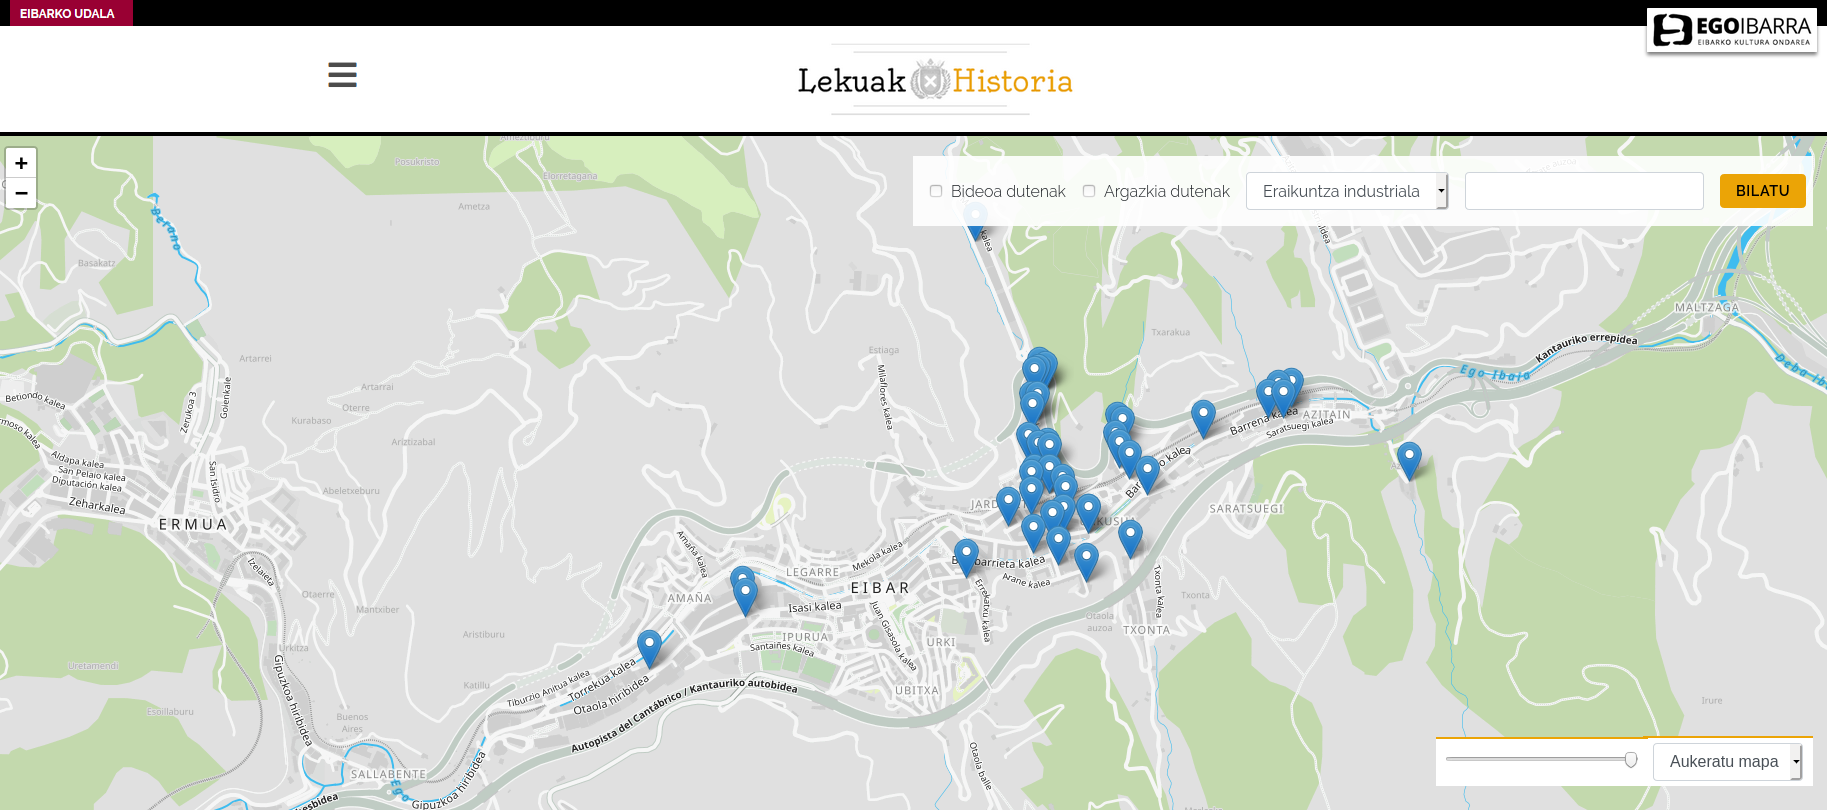This screenshot has width=1827, height=810.
Task: Focus the search text field
Action: tap(1583, 191)
